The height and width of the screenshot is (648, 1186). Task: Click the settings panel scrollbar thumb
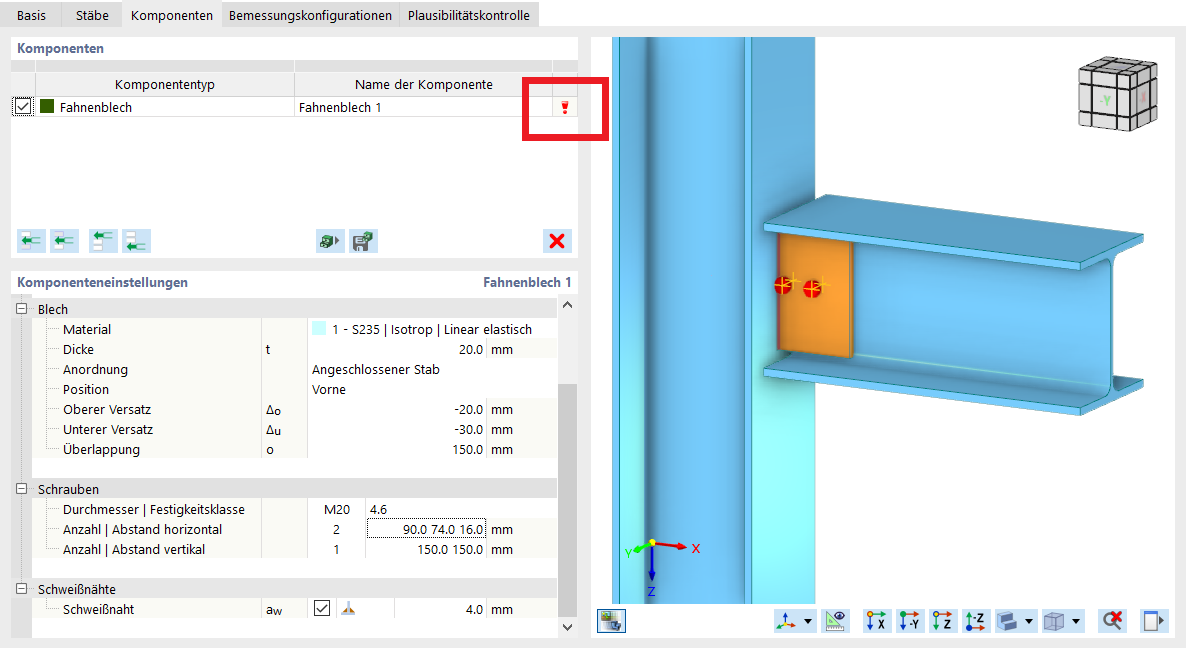click(x=567, y=499)
